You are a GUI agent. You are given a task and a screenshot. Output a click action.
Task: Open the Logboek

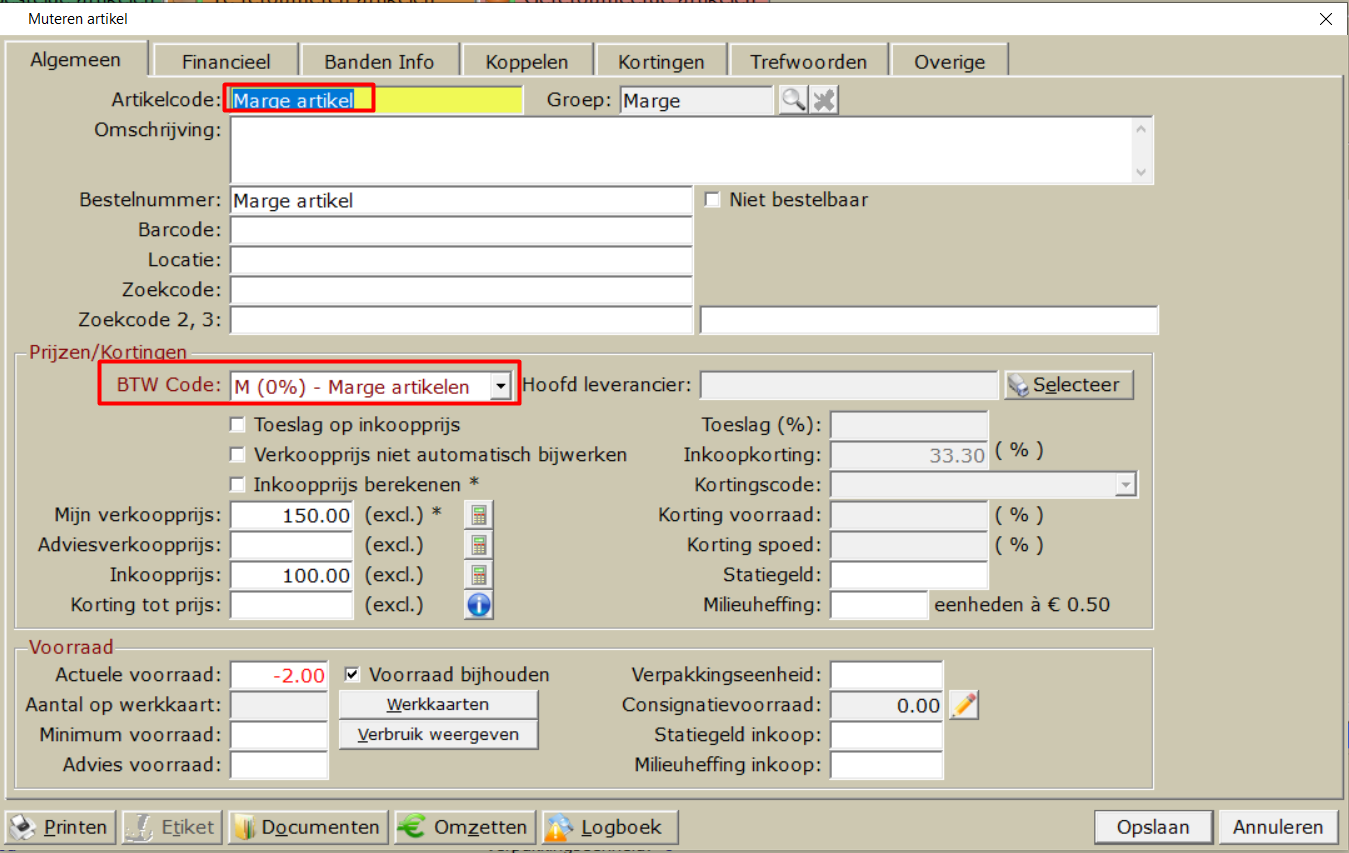(610, 827)
